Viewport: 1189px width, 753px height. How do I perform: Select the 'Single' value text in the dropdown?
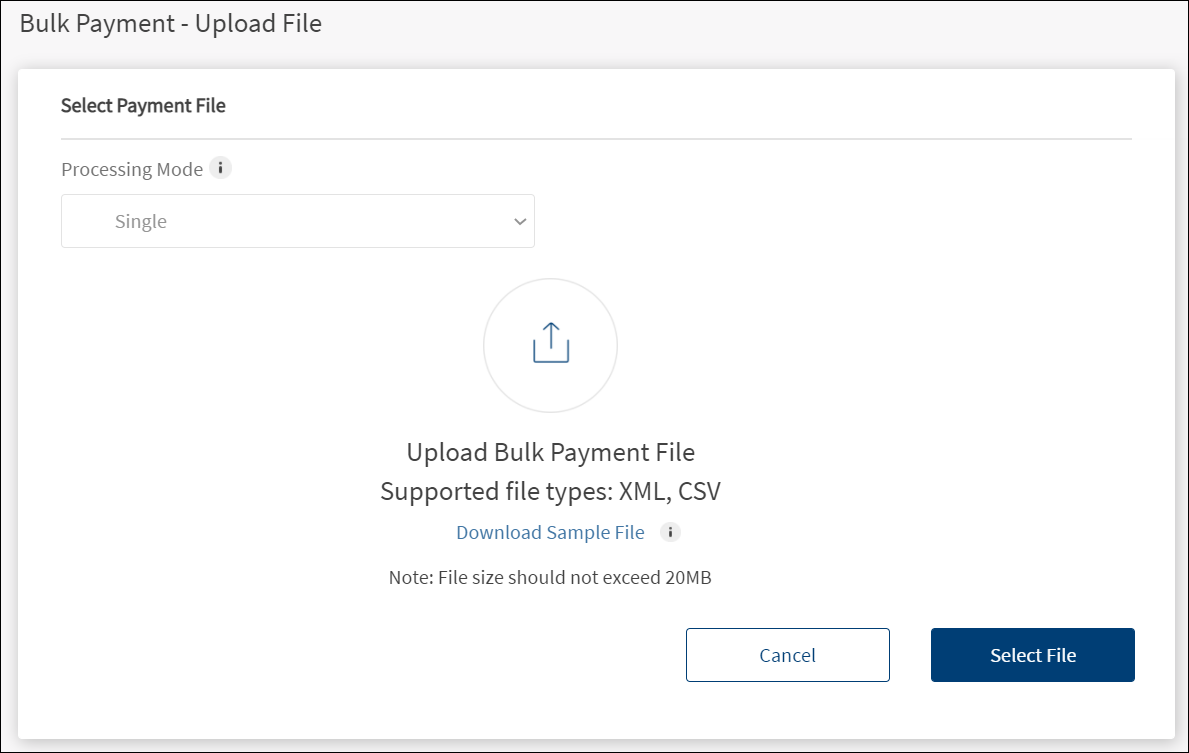(141, 222)
